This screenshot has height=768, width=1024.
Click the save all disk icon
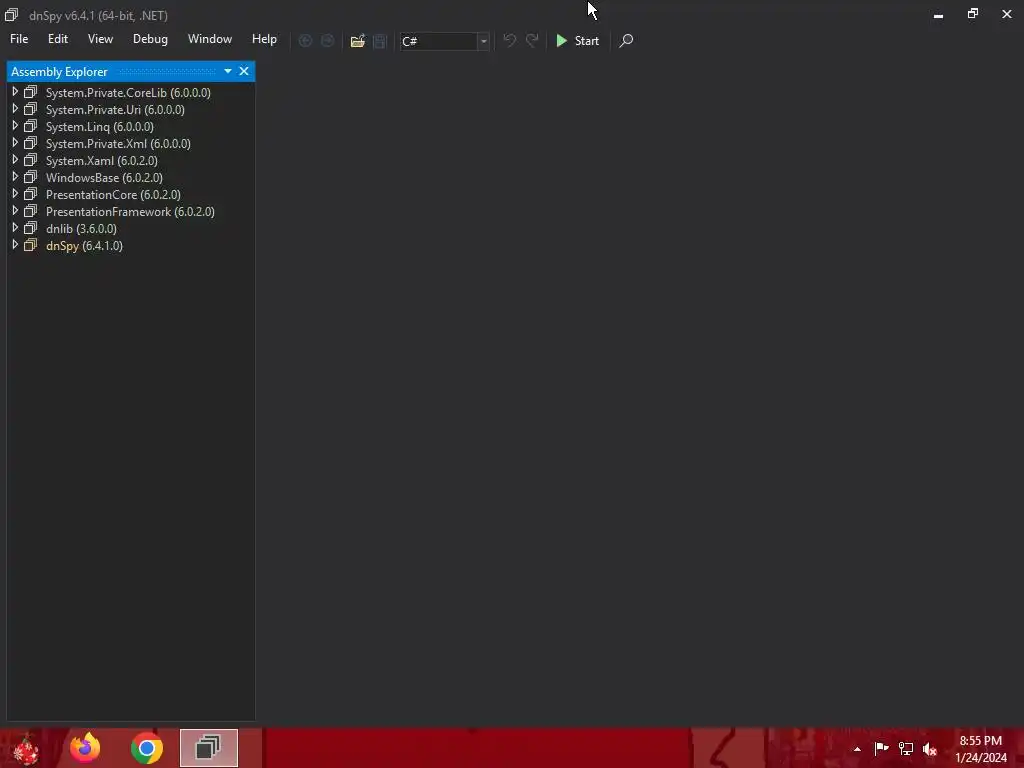[379, 40]
